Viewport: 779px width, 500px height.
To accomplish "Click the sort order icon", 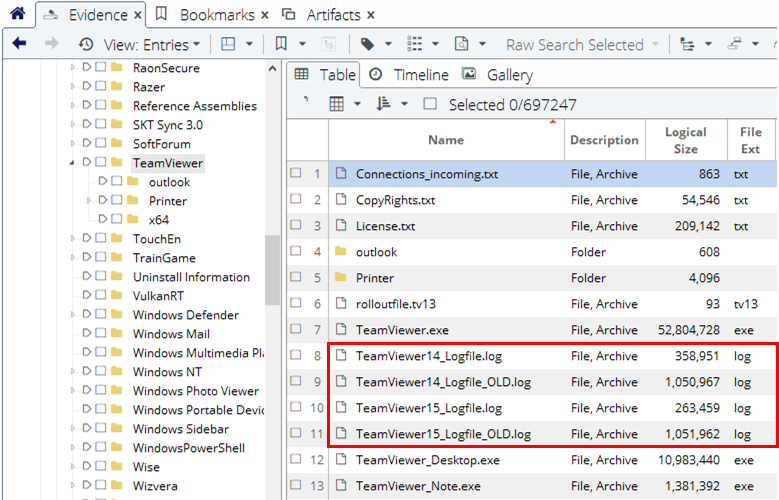I will click(383, 104).
